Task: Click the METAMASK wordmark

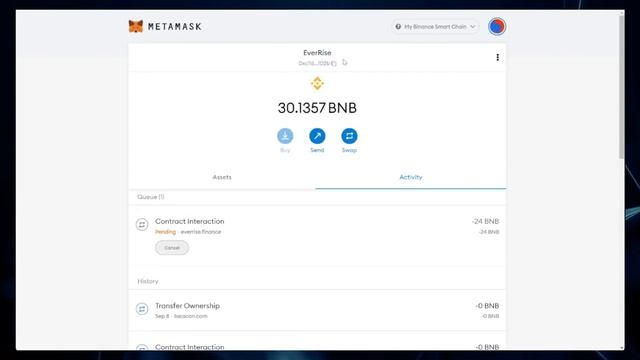Action: click(175, 27)
